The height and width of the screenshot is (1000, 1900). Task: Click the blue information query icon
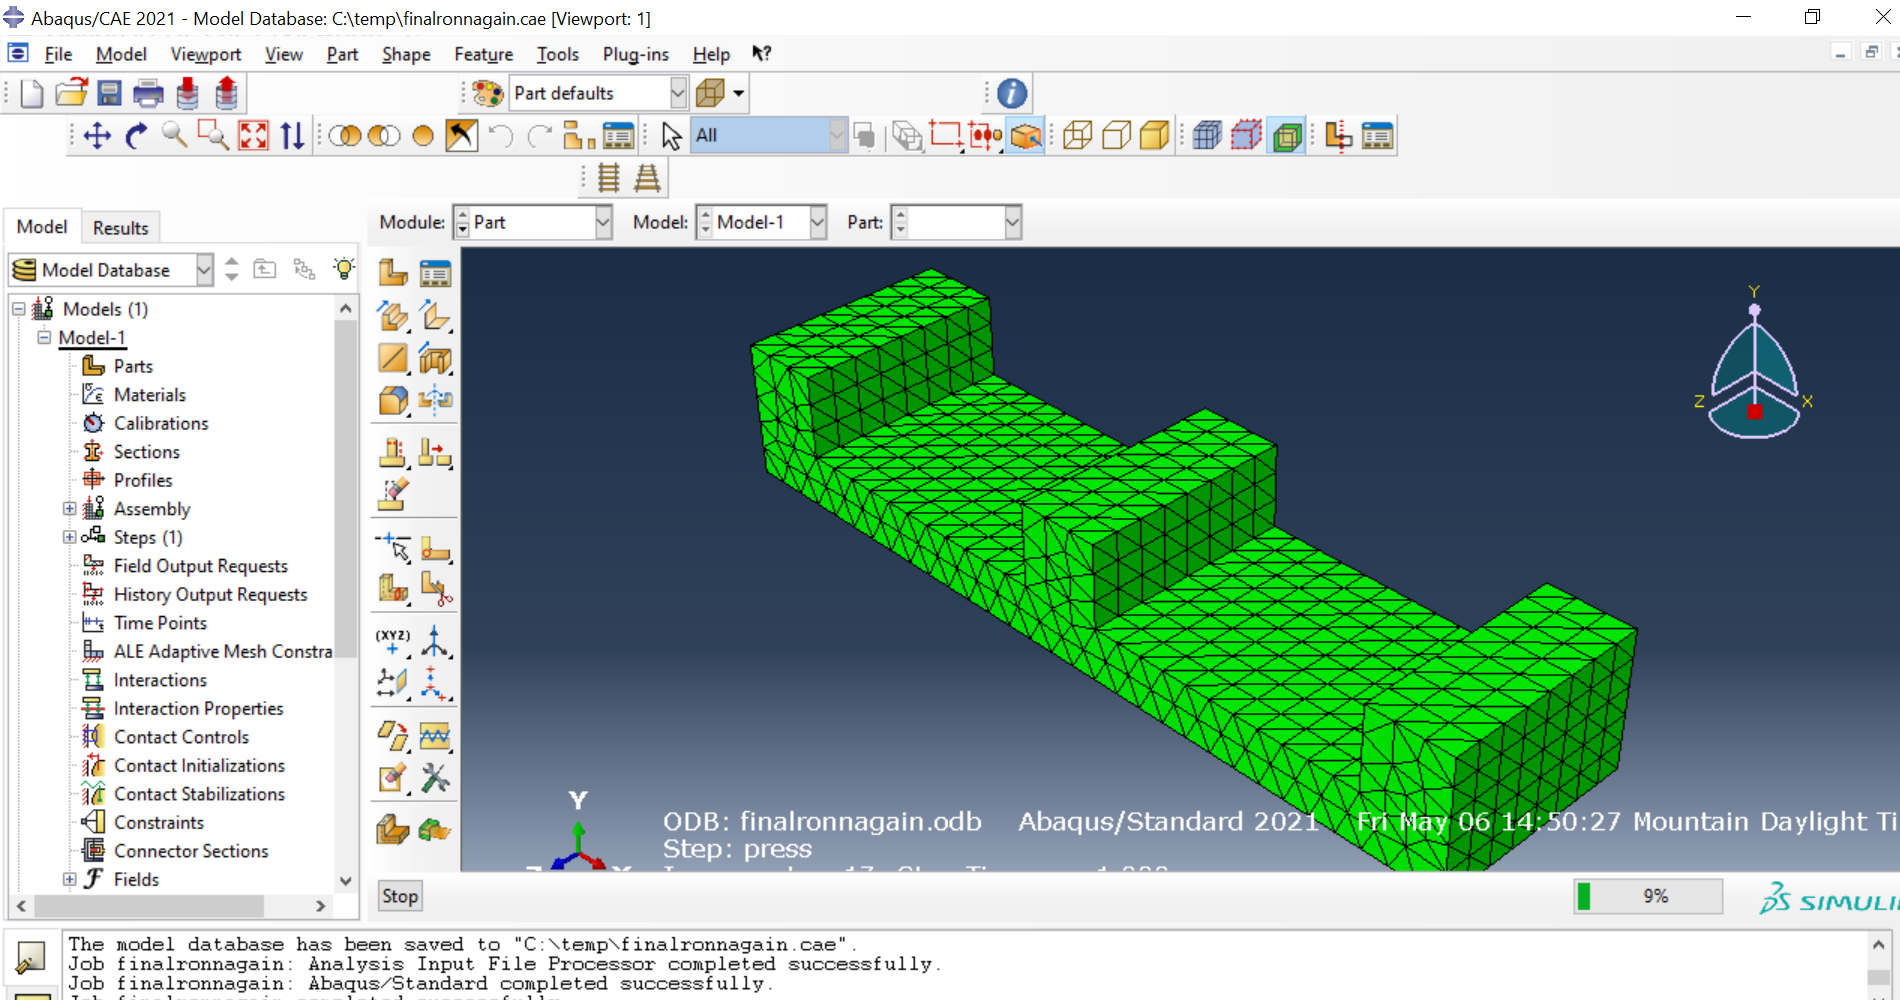[x=1011, y=94]
